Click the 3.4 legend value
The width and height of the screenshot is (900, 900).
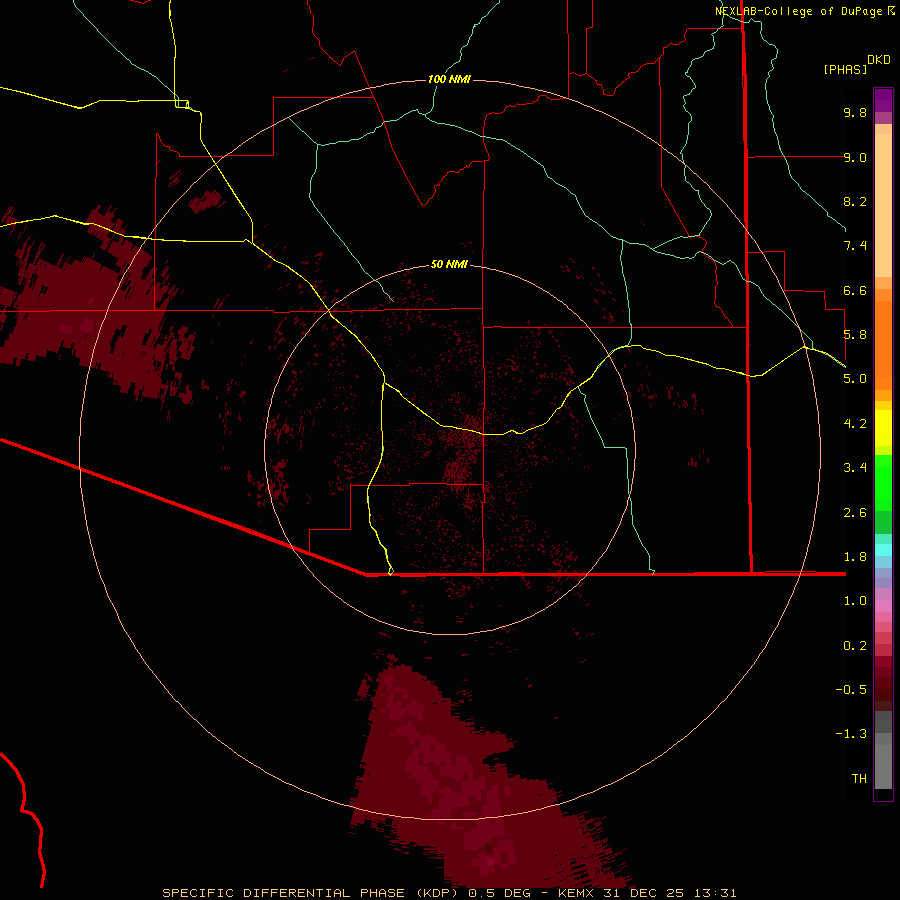(855, 468)
